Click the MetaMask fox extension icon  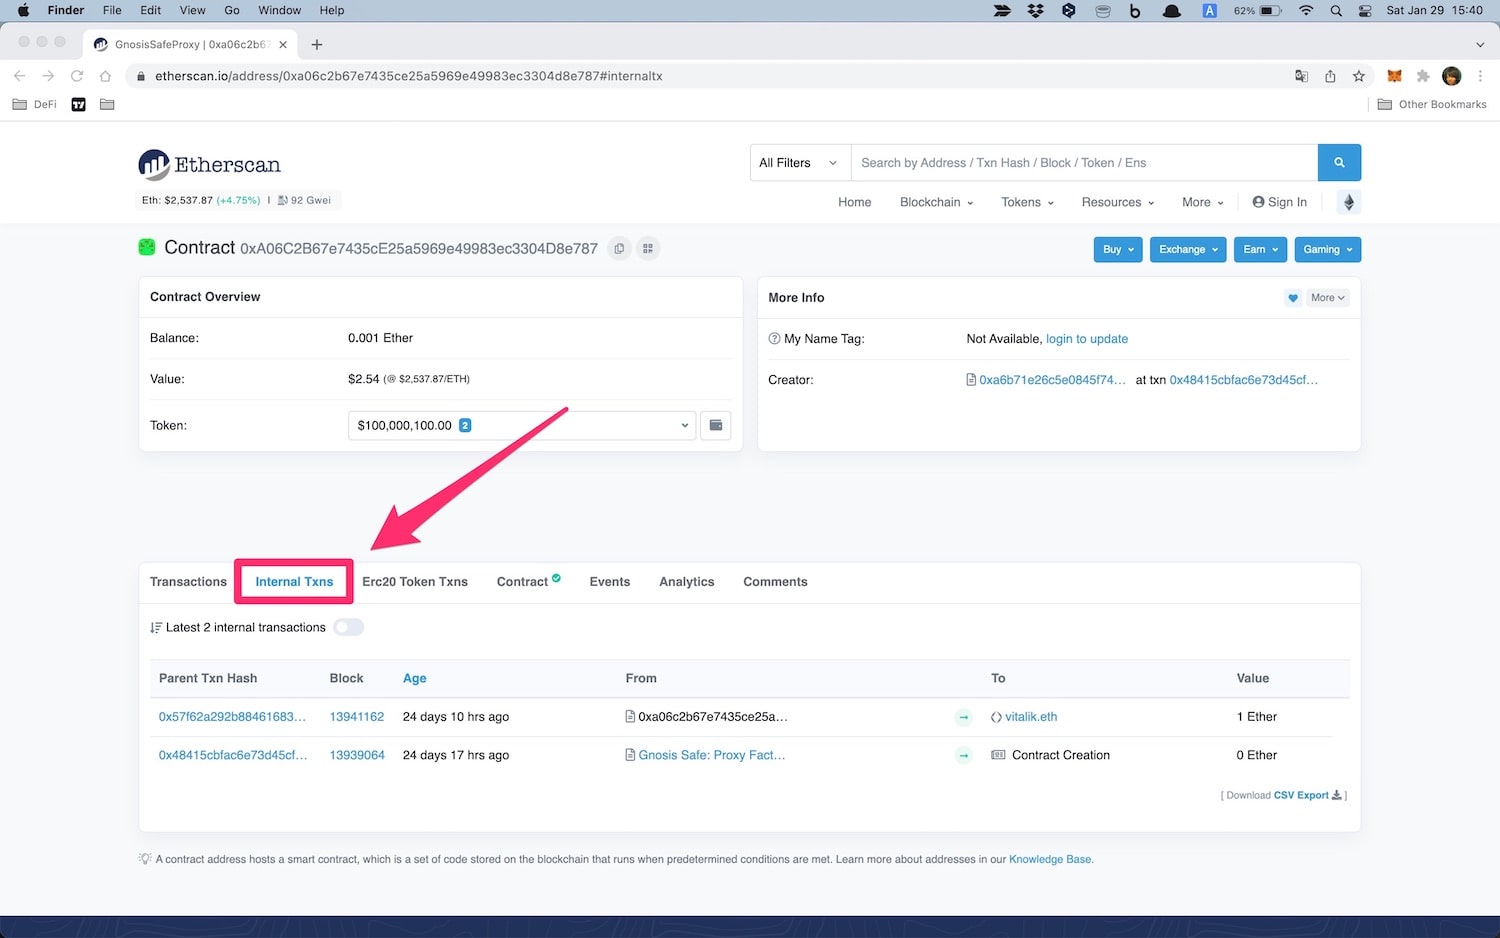(1394, 76)
